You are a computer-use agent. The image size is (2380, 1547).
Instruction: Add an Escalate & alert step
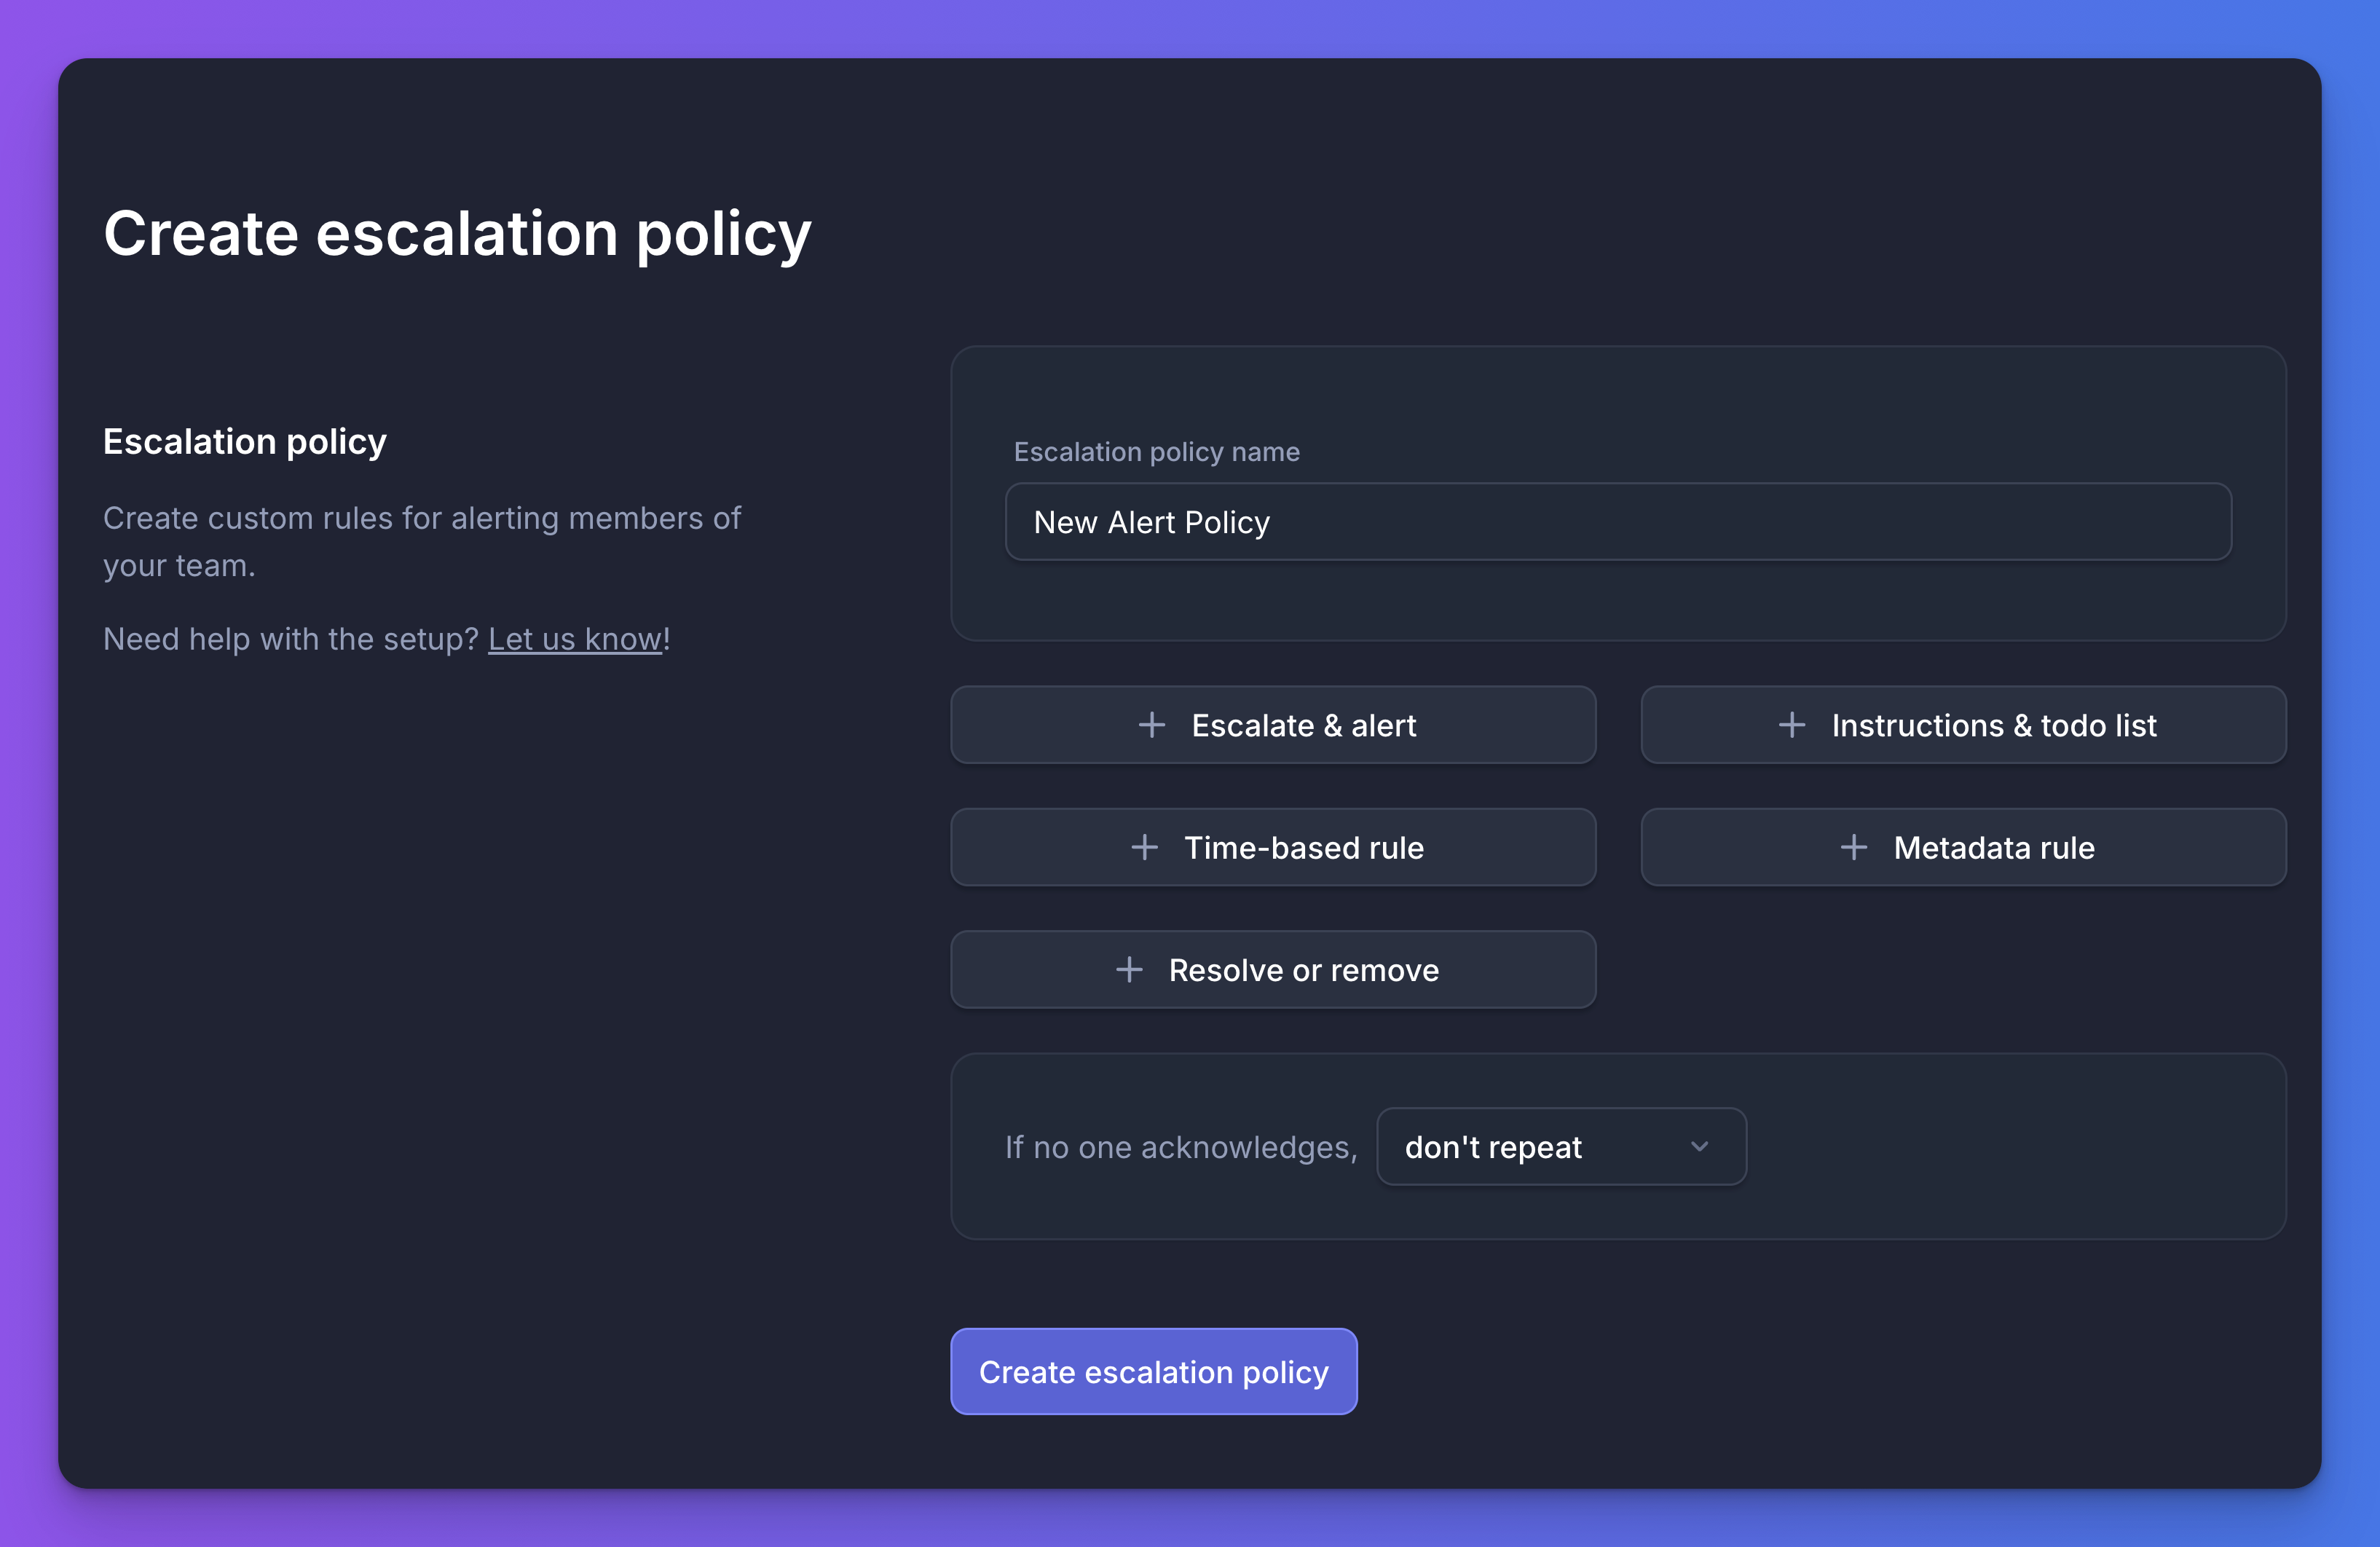click(x=1273, y=725)
